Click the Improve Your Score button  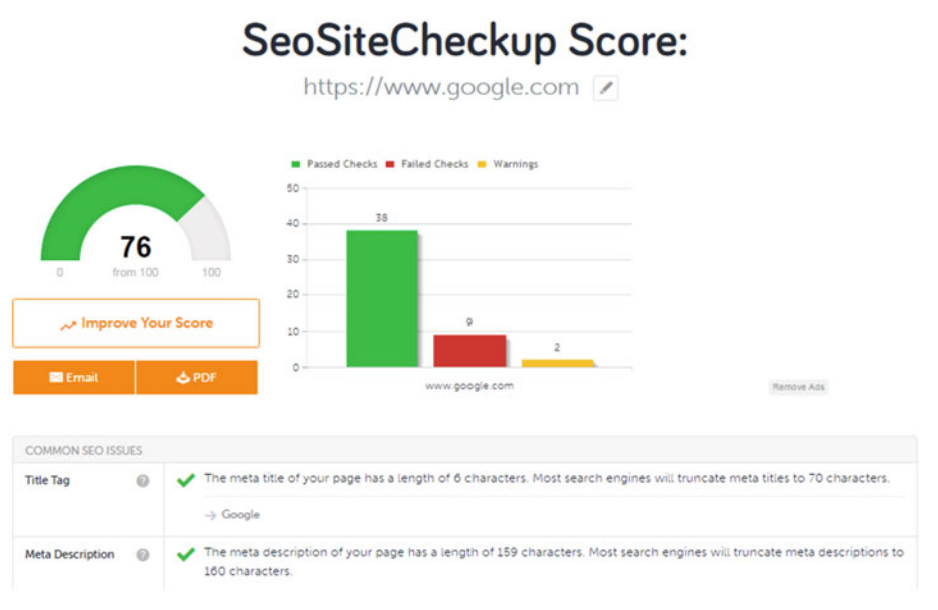pos(136,323)
